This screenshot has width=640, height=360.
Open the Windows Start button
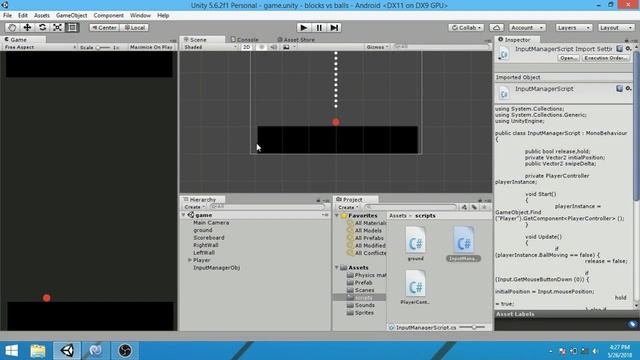pyautogui.click(x=11, y=351)
